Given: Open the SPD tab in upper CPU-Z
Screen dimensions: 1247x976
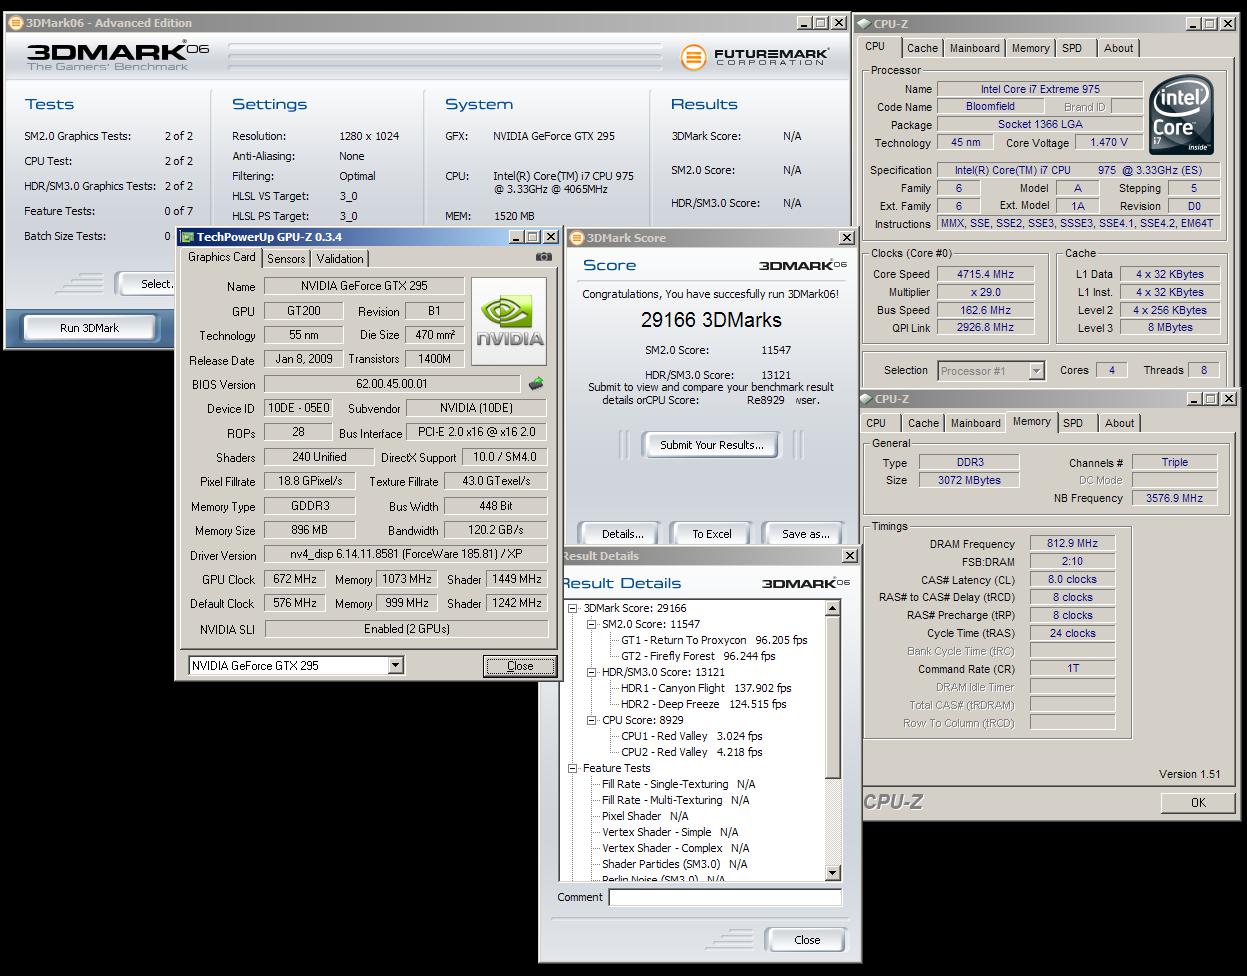Looking at the screenshot, I should pyautogui.click(x=1072, y=48).
